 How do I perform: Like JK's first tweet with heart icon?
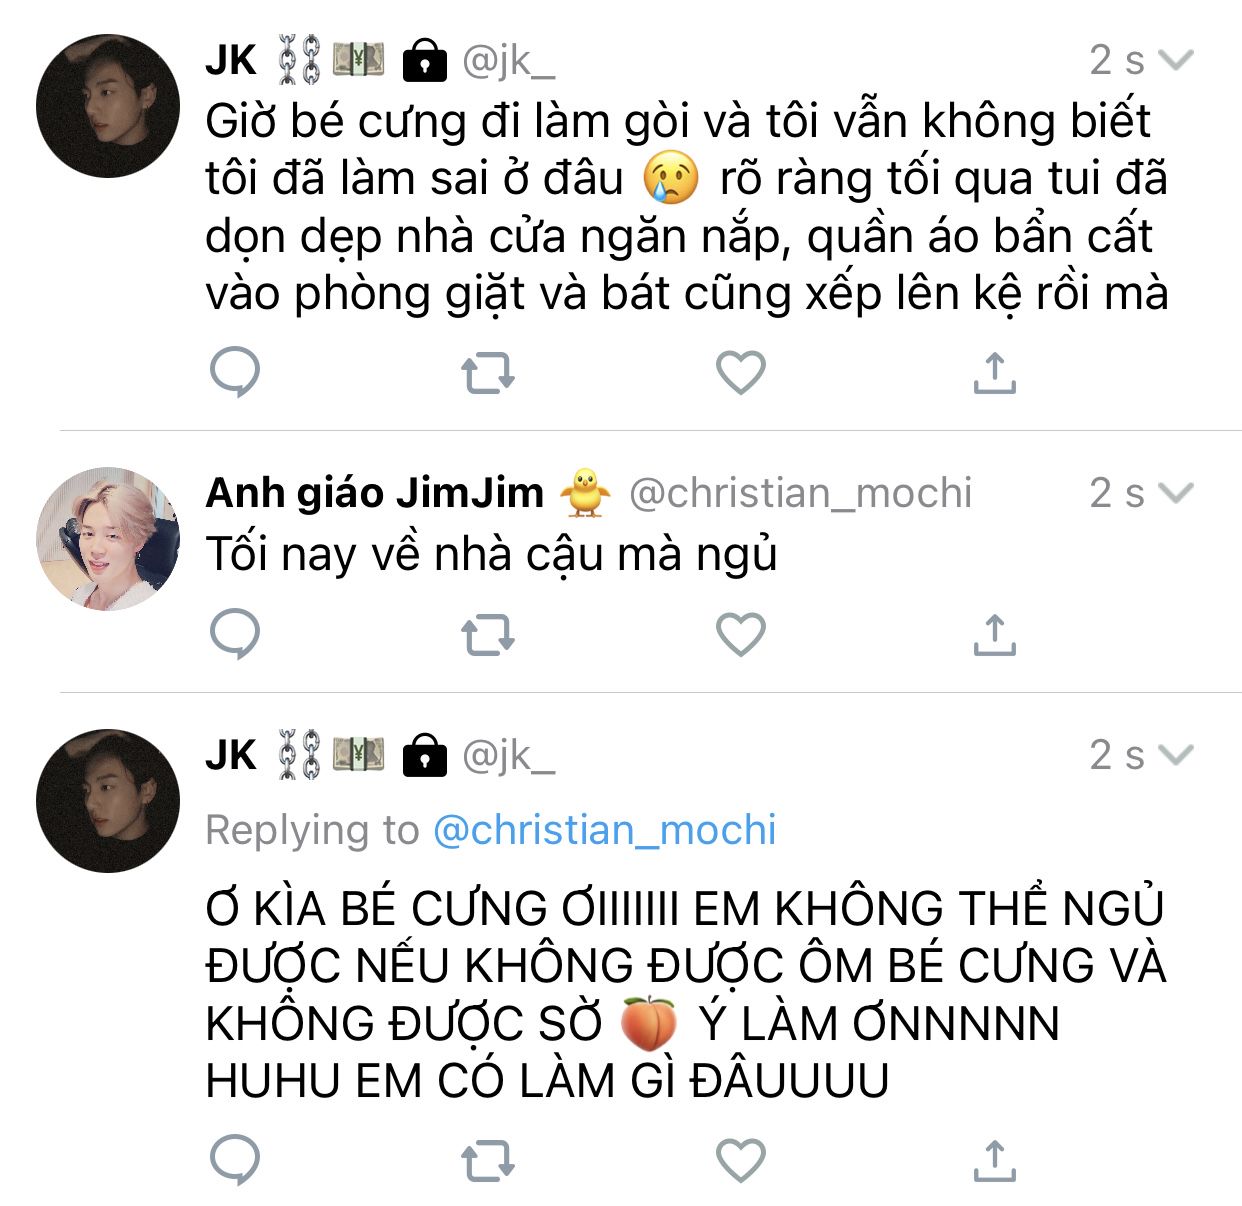click(x=741, y=373)
